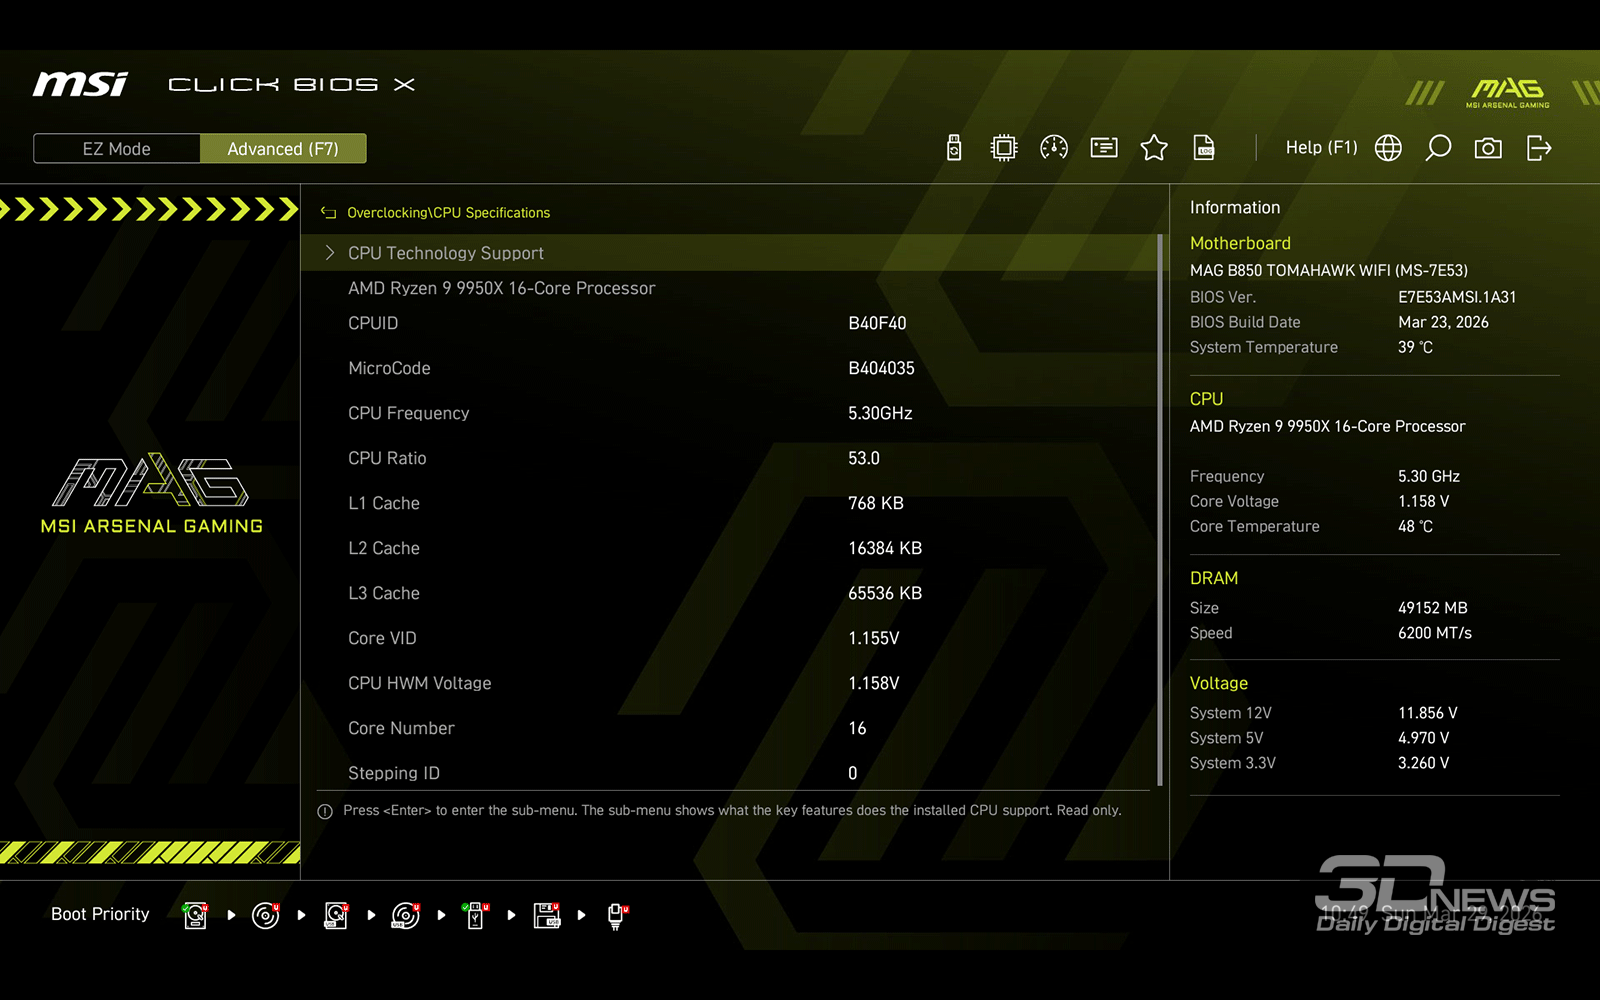The image size is (1600, 1000).
Task: Click the CPU specifications list scrollbar
Action: pyautogui.click(x=1160, y=510)
